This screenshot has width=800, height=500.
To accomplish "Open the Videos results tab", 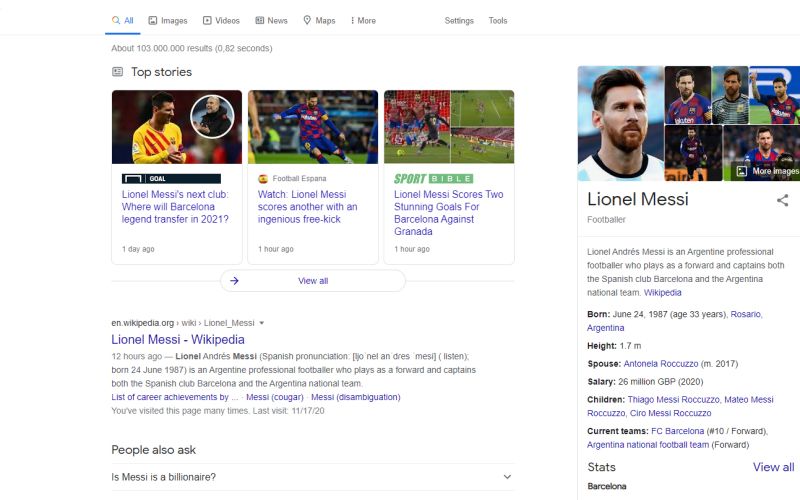I will point(221,20).
